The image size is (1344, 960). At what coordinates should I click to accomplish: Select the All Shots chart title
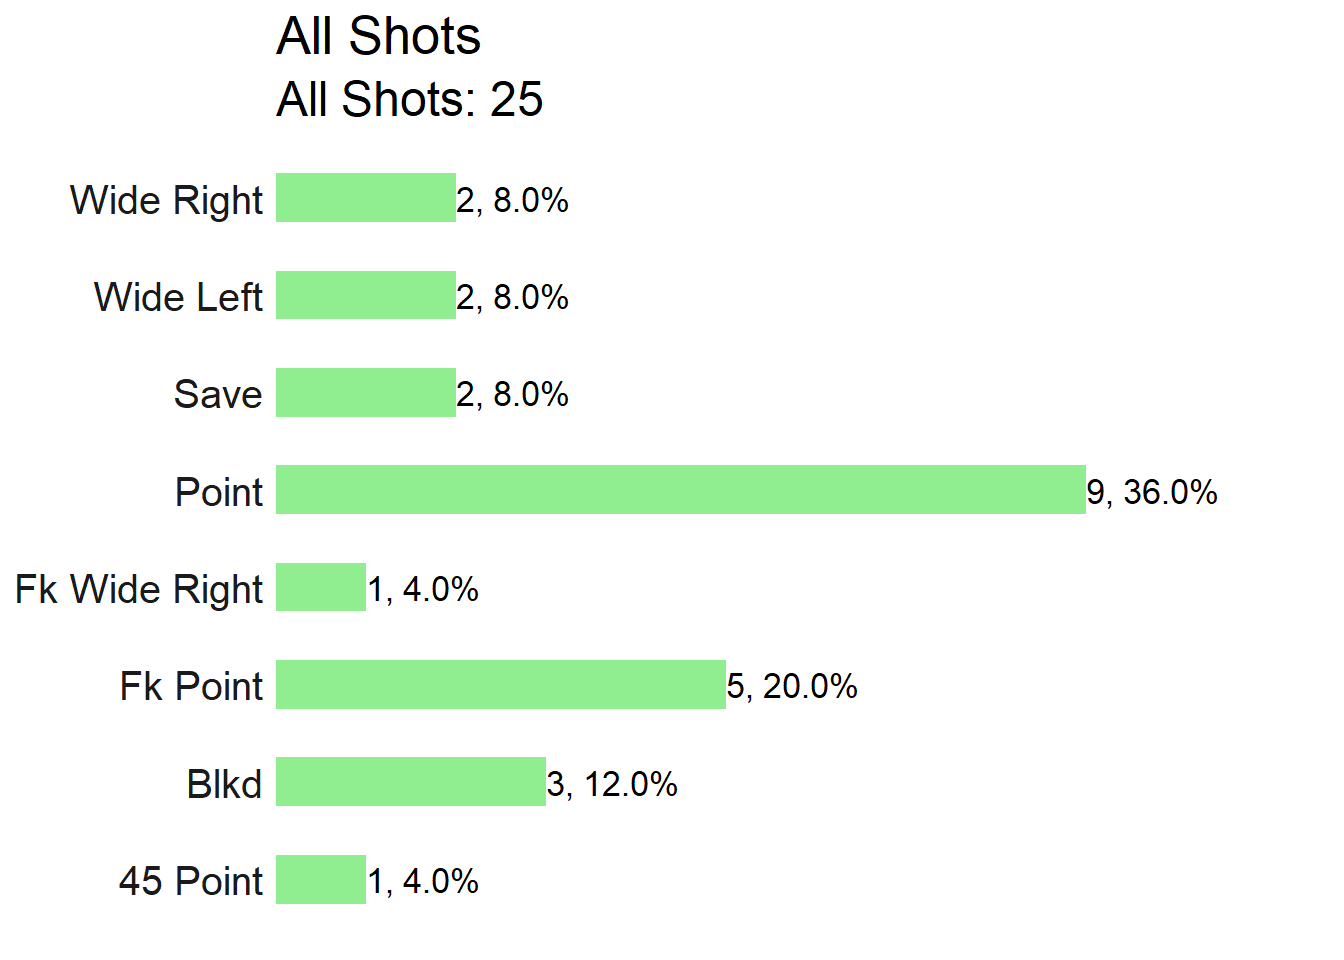click(x=378, y=37)
